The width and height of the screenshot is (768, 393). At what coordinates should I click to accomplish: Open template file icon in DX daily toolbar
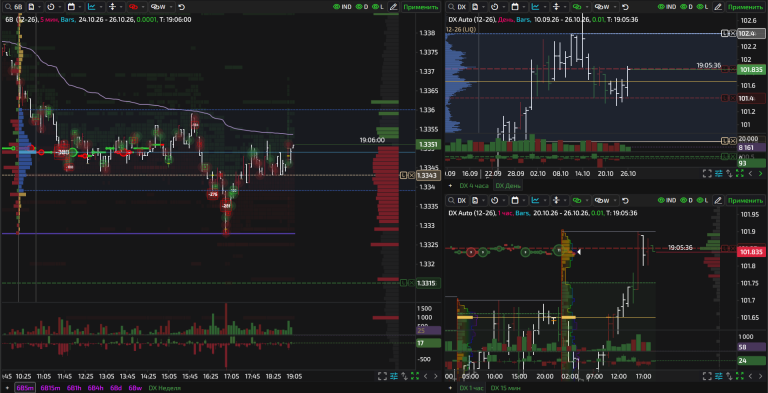(475, 7)
